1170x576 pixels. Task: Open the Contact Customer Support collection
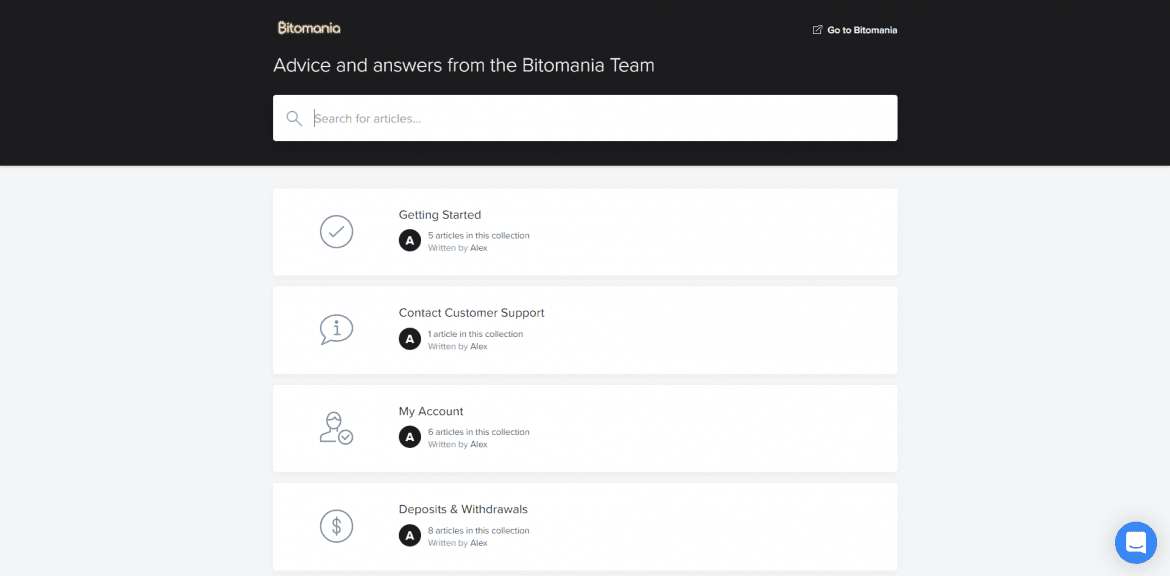tap(471, 313)
